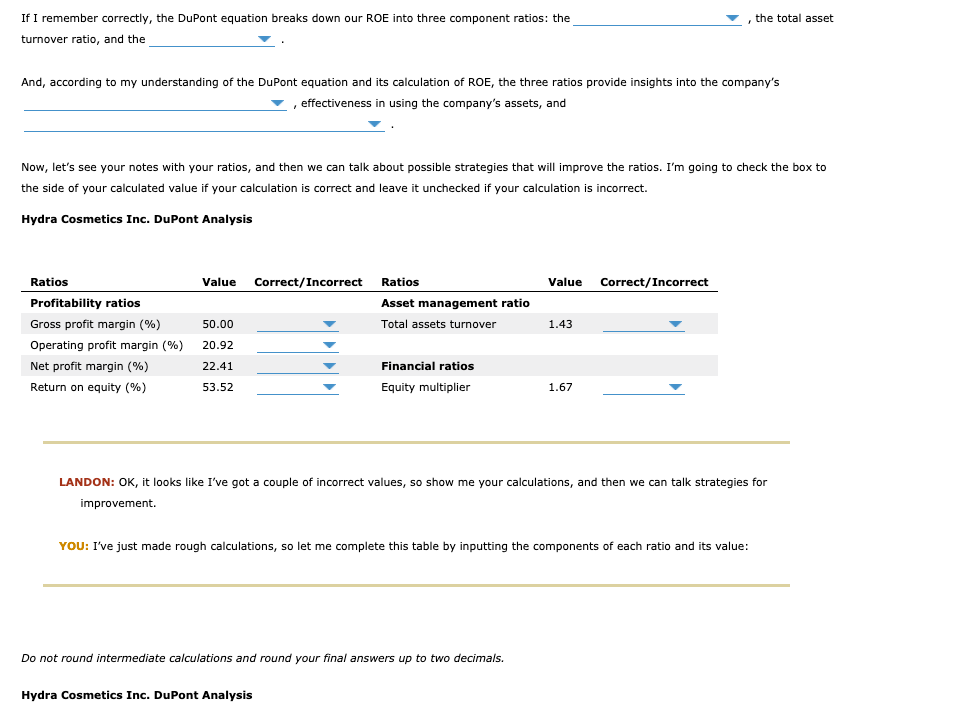Select the Ratios column header in the table
Viewport: 965px width, 722px height.
coord(48,282)
